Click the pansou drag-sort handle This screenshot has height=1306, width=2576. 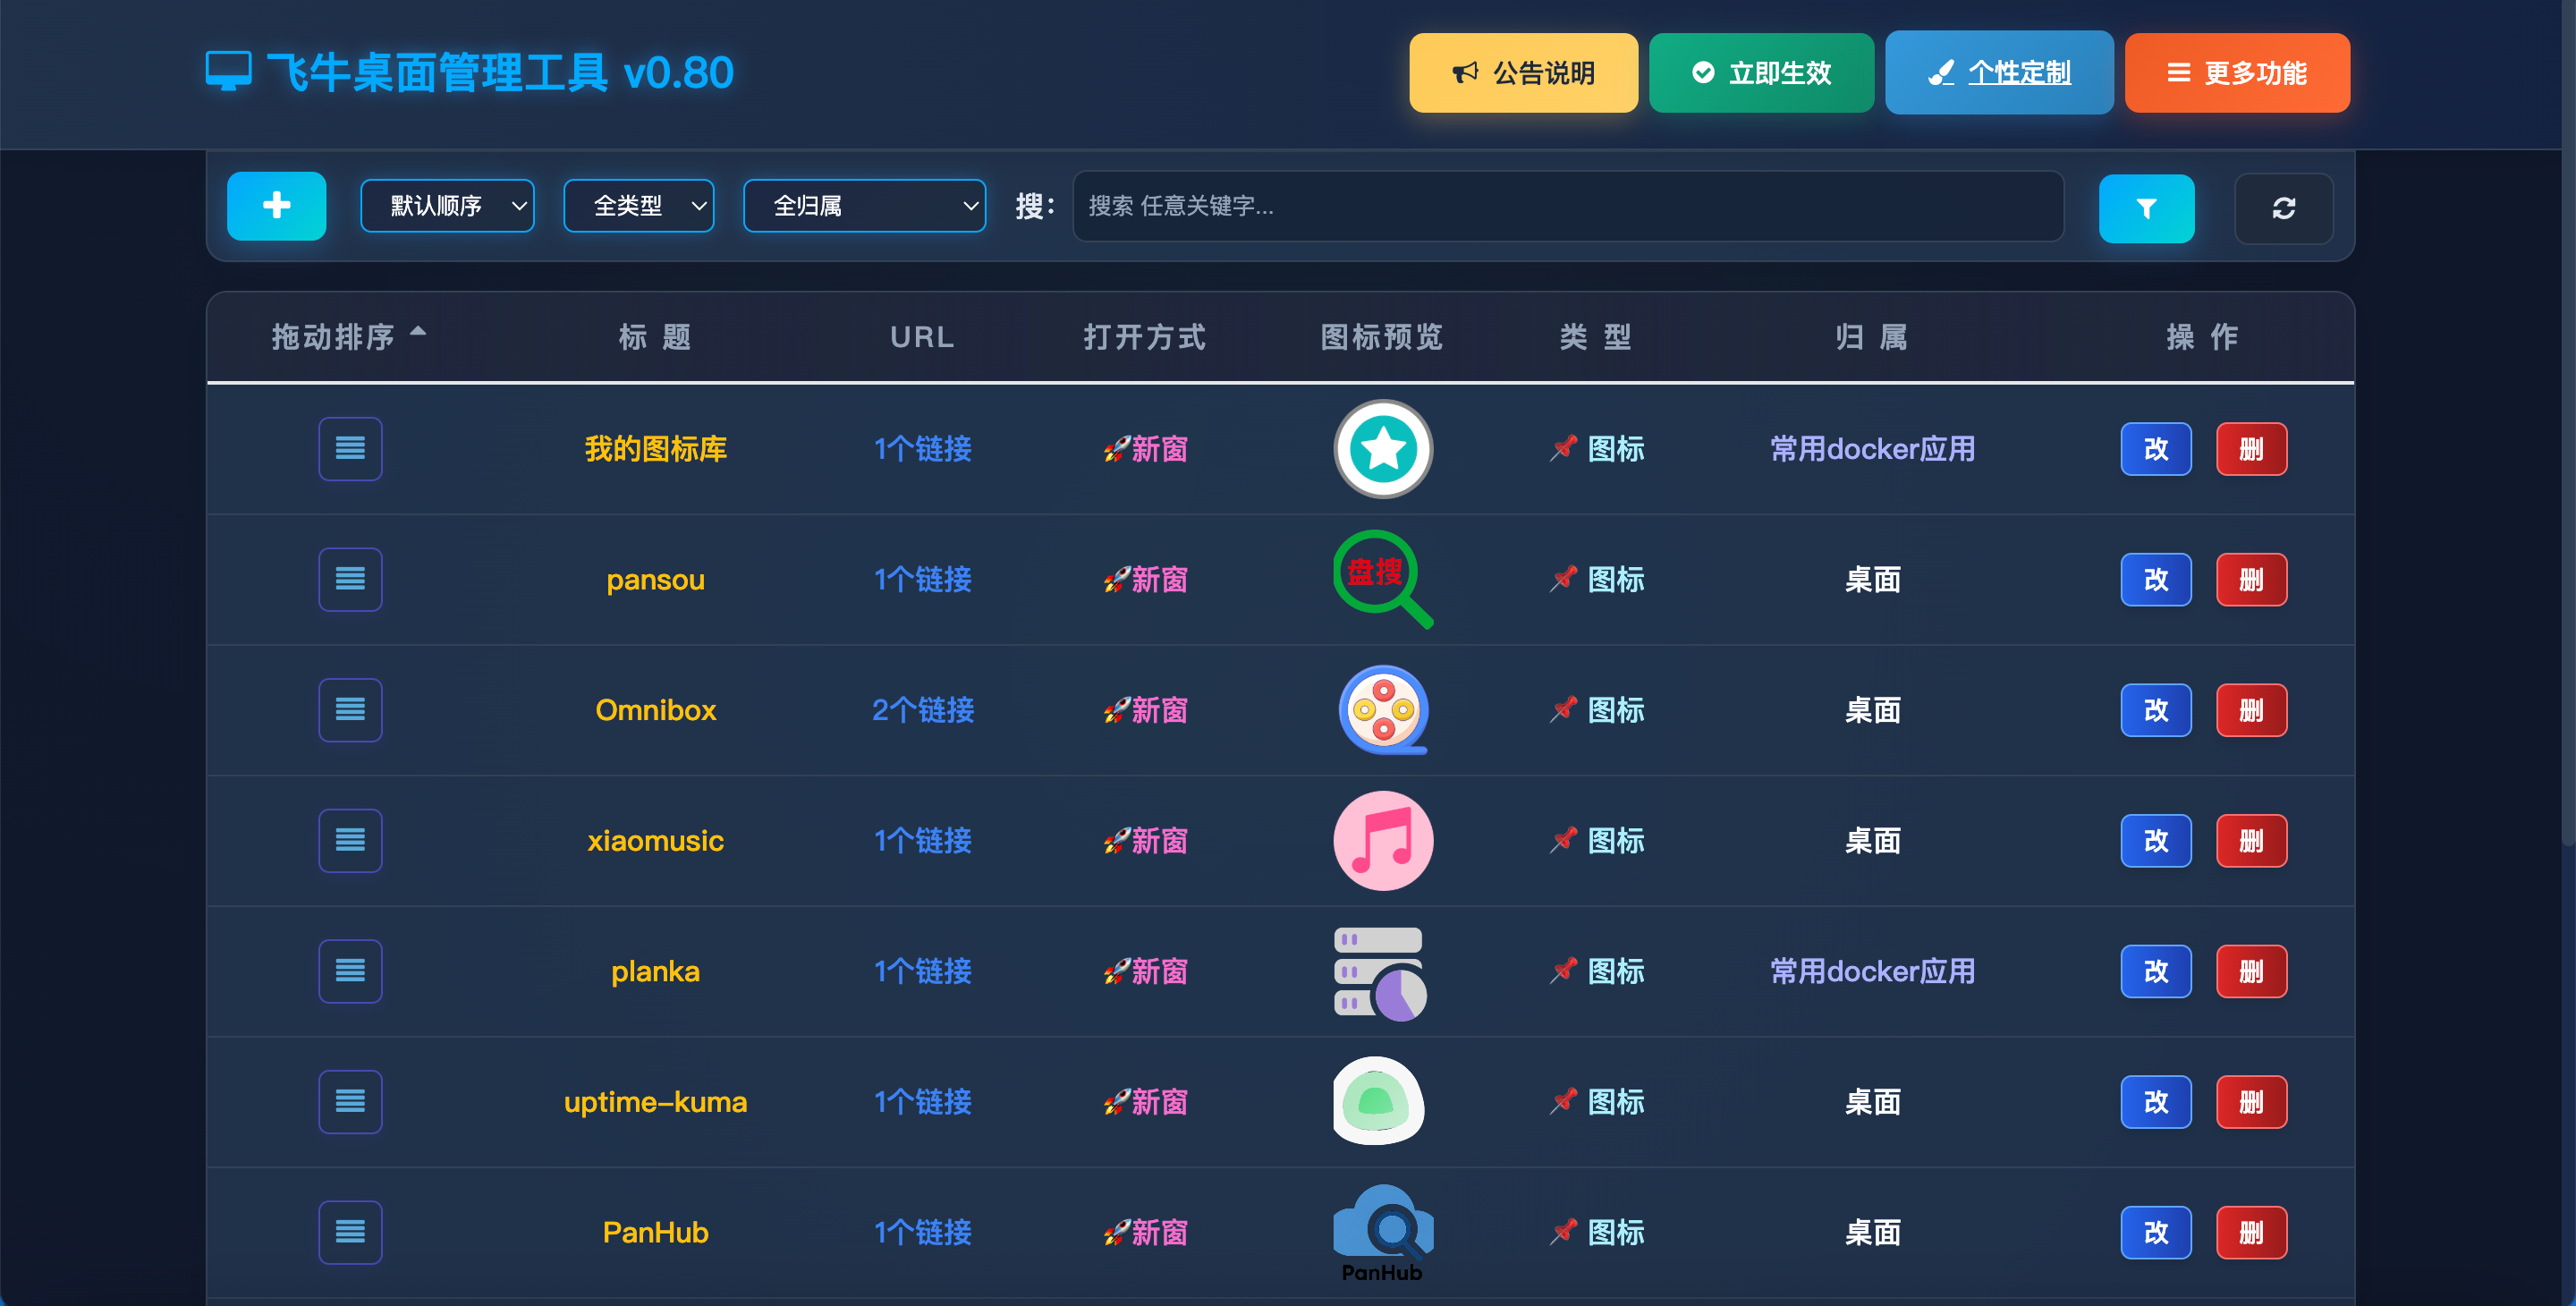click(350, 579)
